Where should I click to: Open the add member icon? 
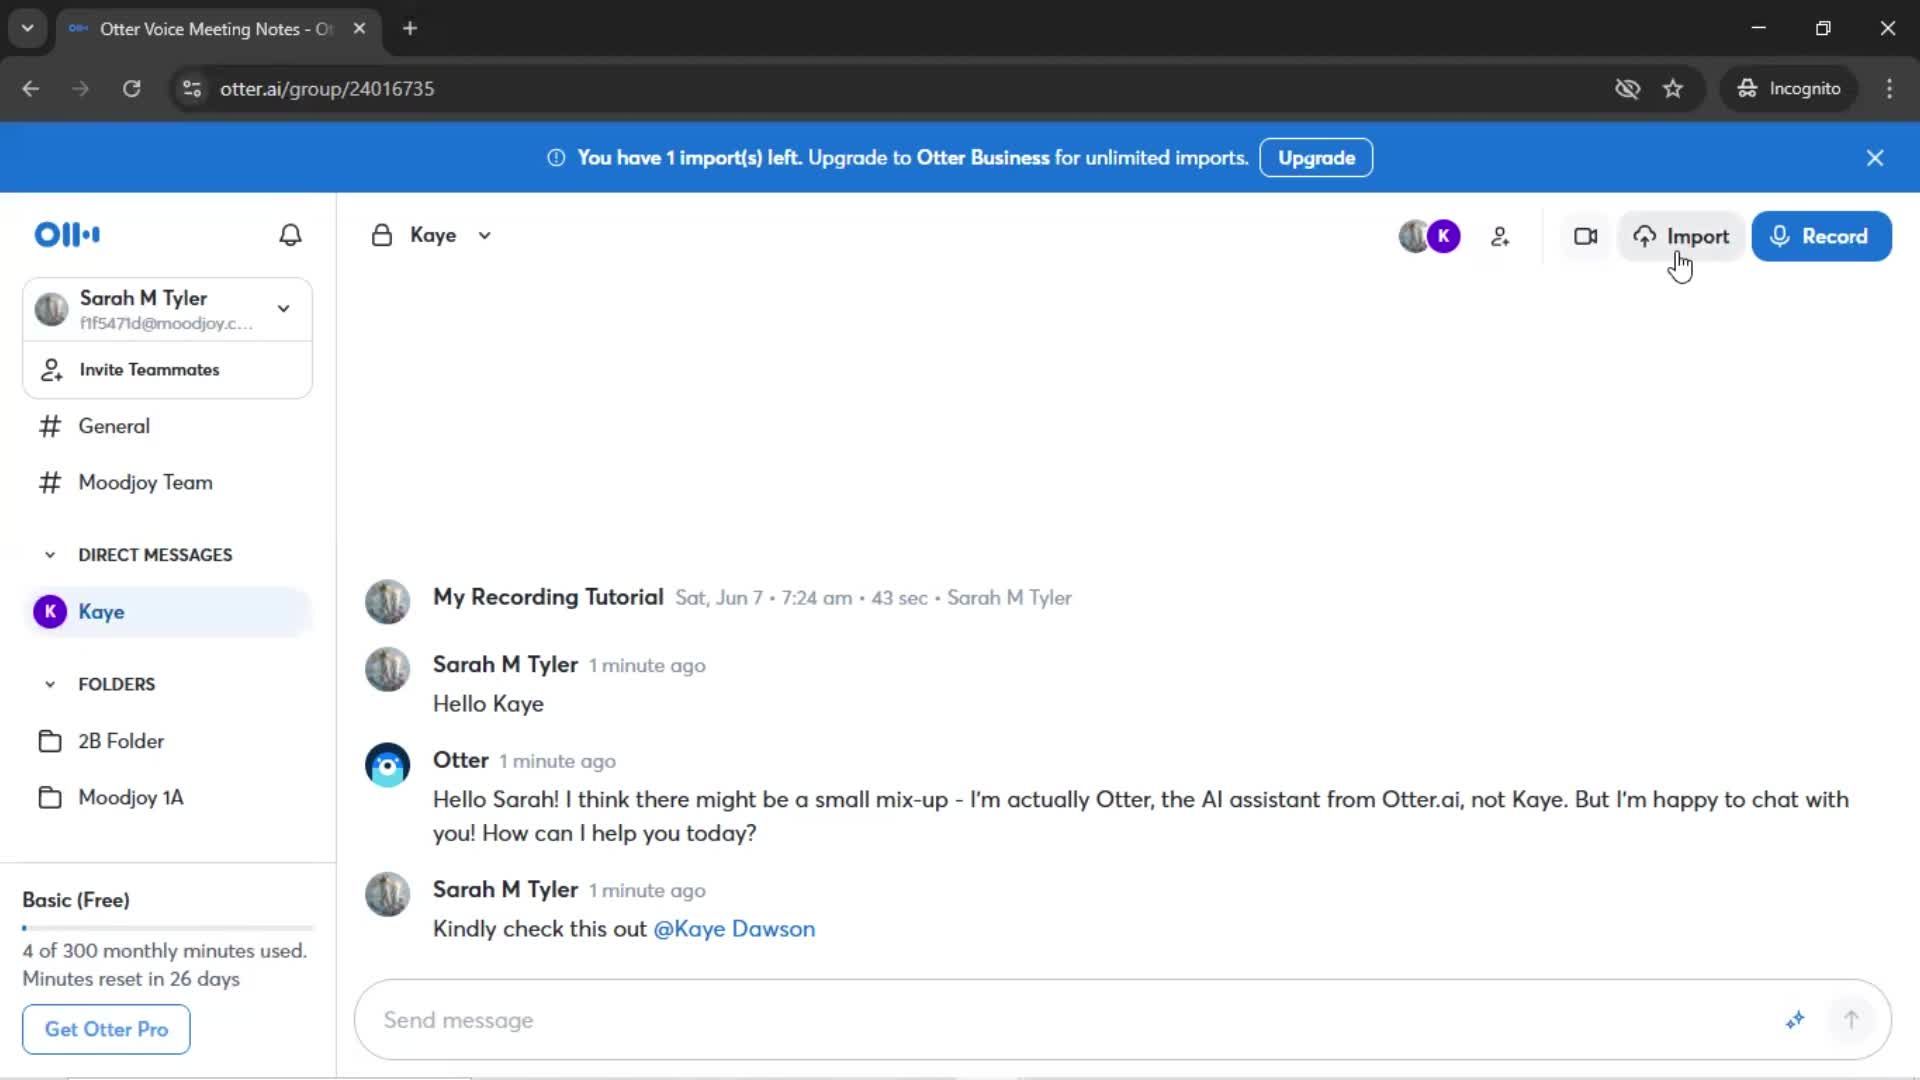click(1500, 237)
